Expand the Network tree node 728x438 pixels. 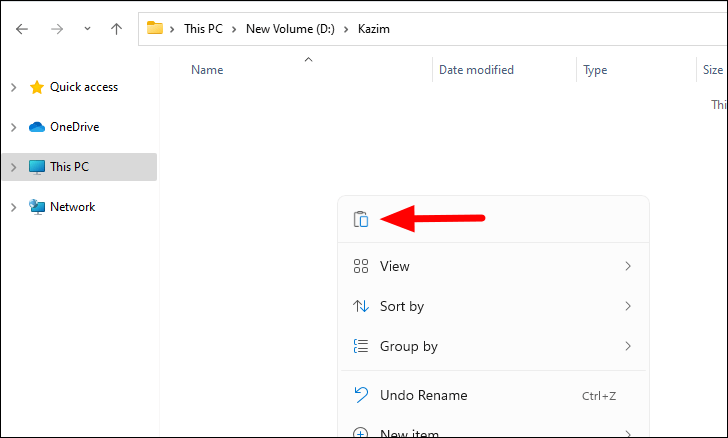click(14, 207)
